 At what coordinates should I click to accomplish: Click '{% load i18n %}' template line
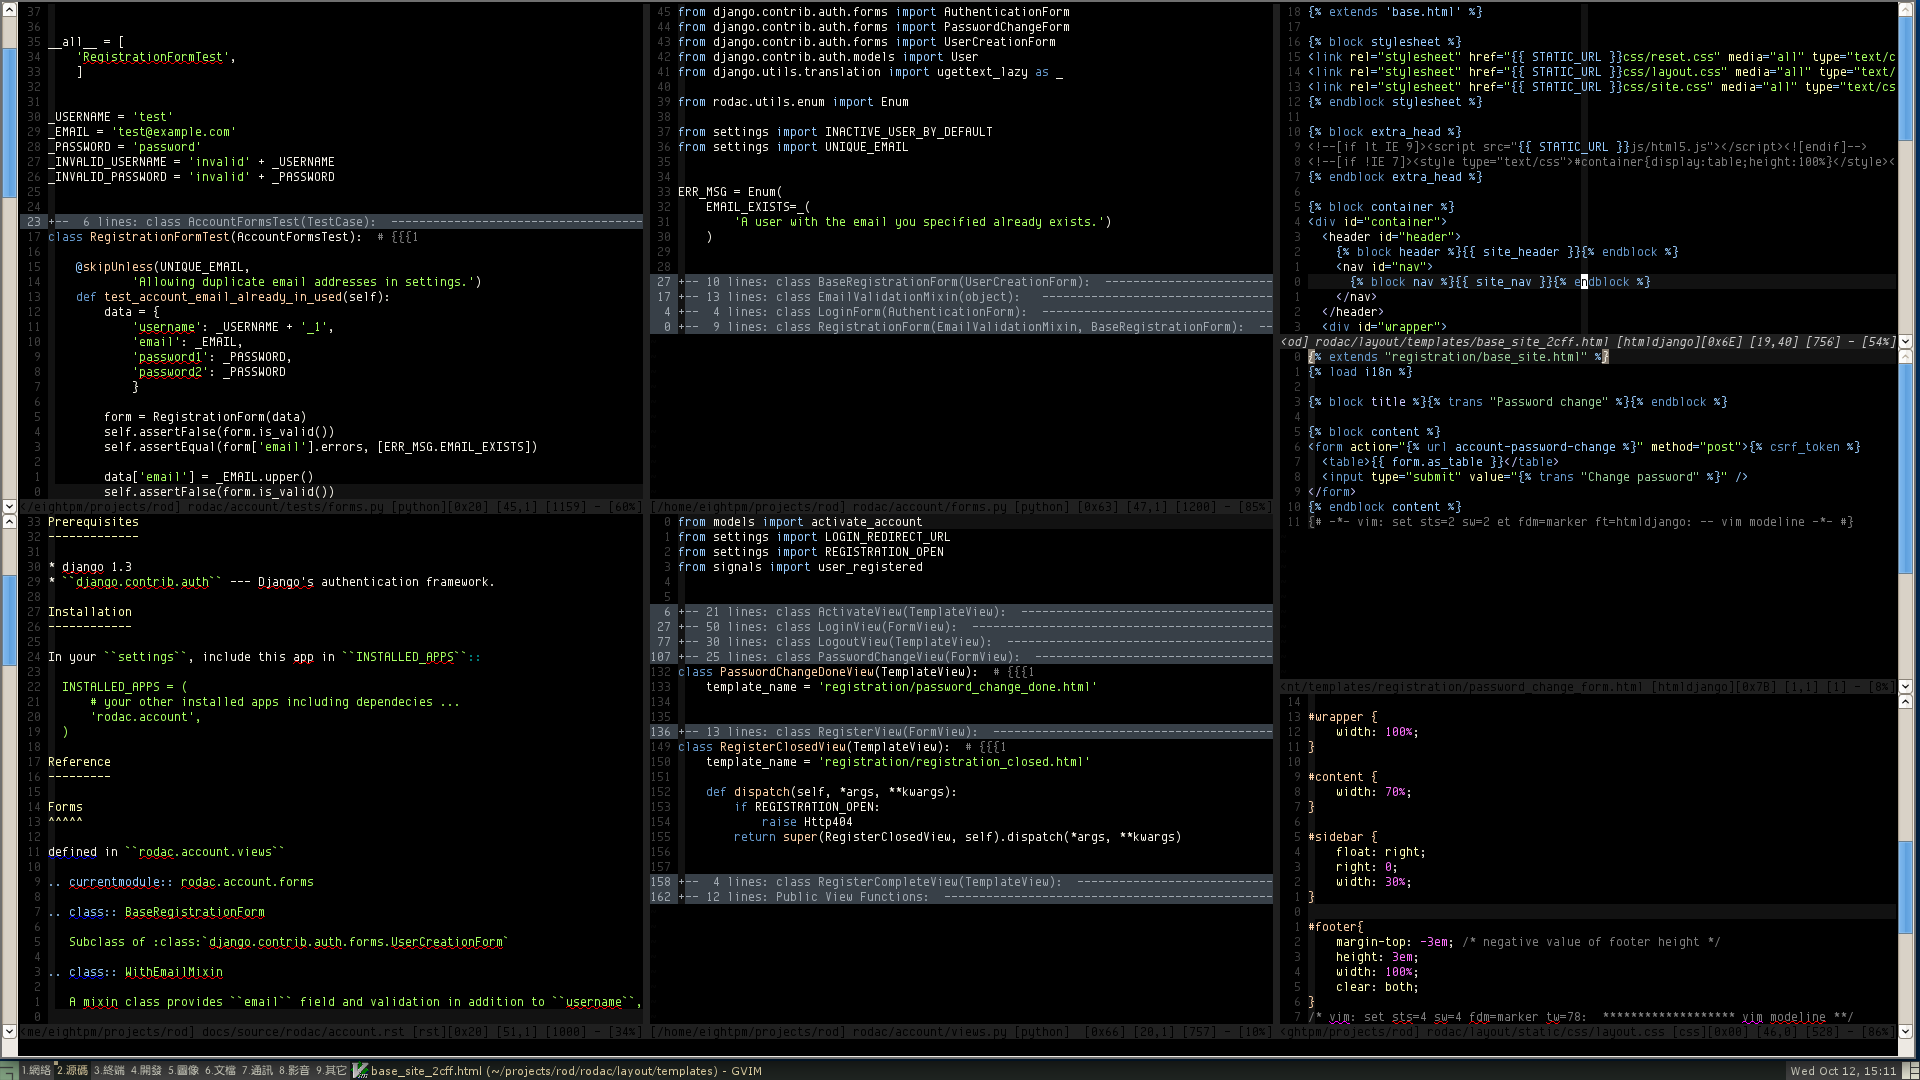pos(1360,372)
